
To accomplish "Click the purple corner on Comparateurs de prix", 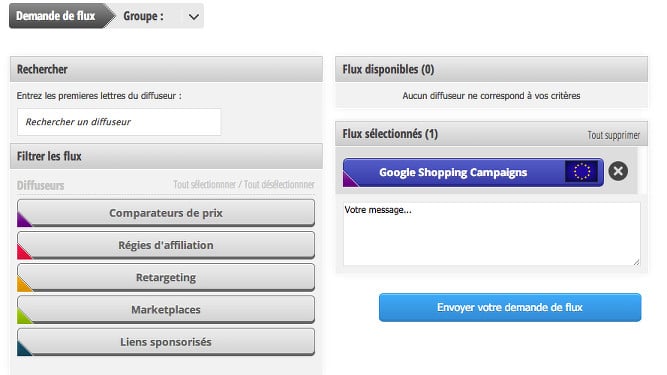I will coord(23,219).
